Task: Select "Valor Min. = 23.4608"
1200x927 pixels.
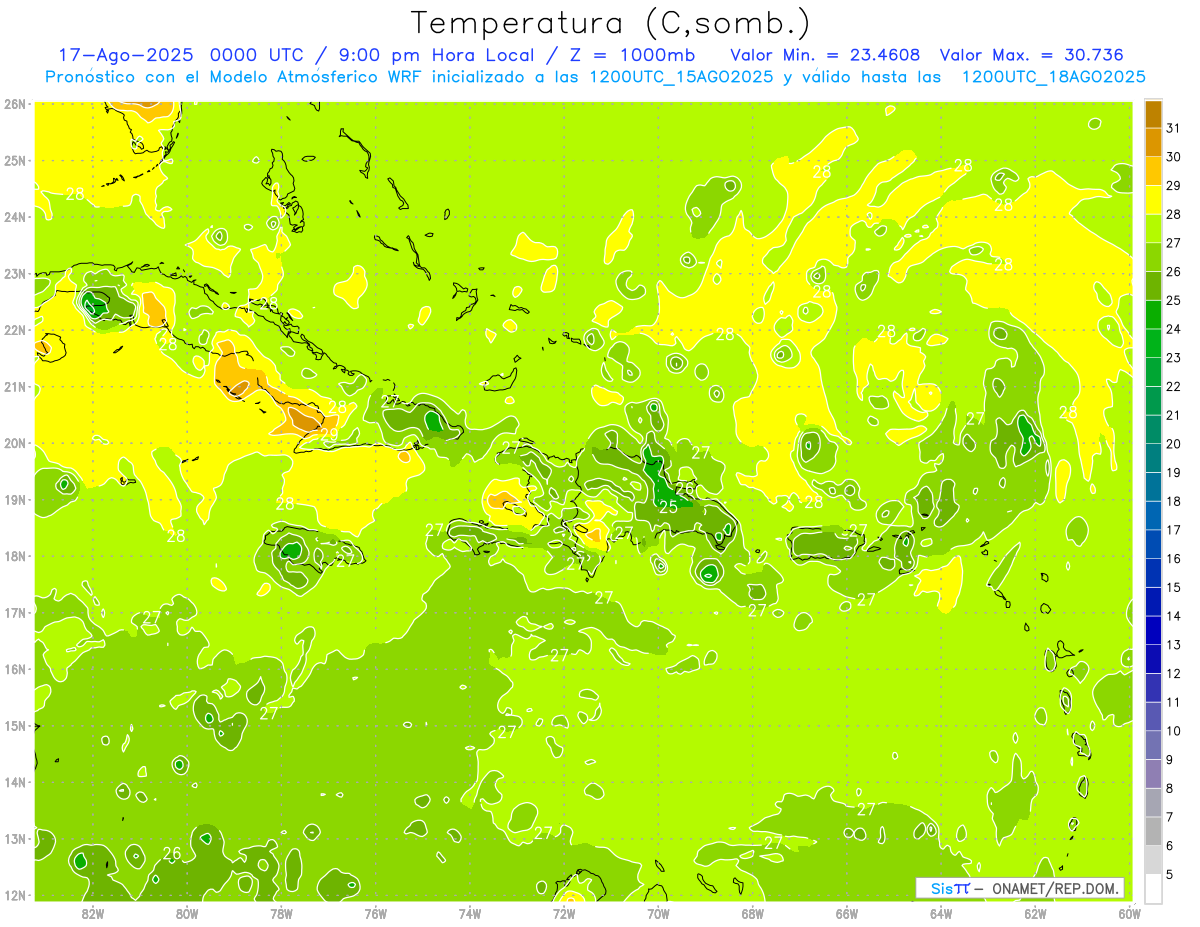Action: click(825, 55)
